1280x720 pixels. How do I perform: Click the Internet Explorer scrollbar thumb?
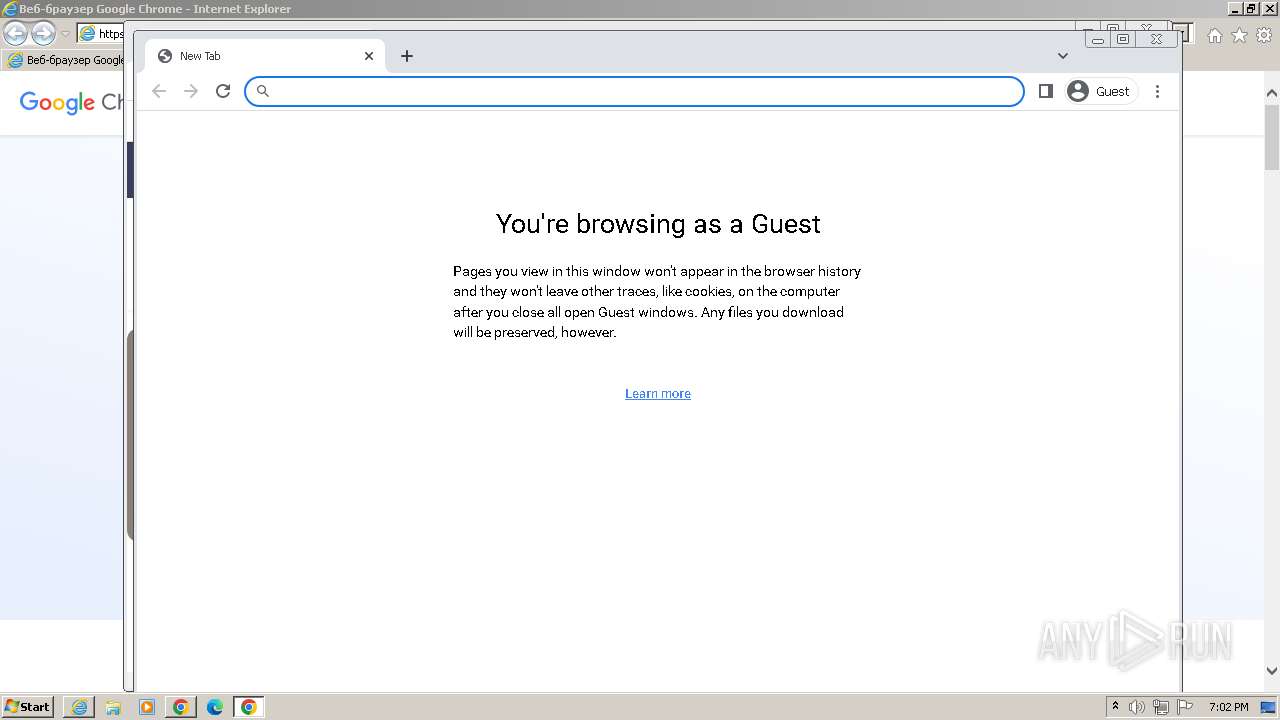(1272, 136)
